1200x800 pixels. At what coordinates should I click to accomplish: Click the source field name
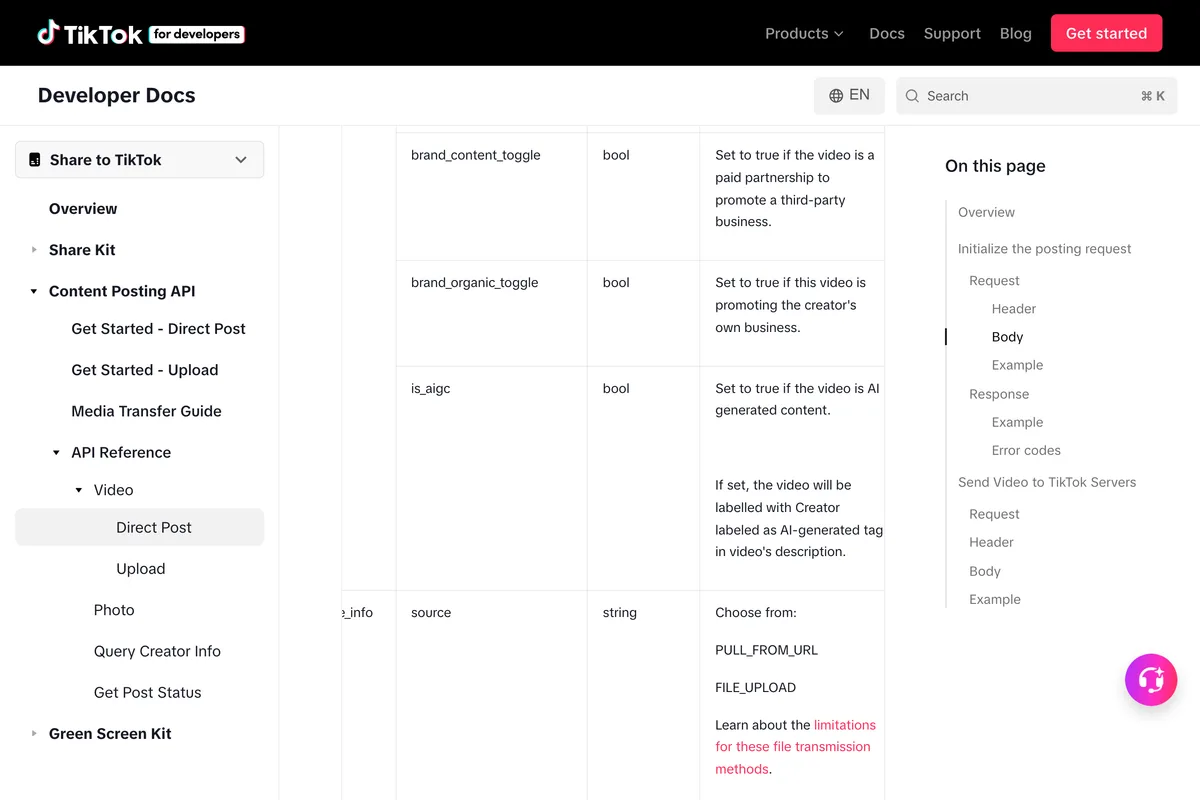coord(431,612)
